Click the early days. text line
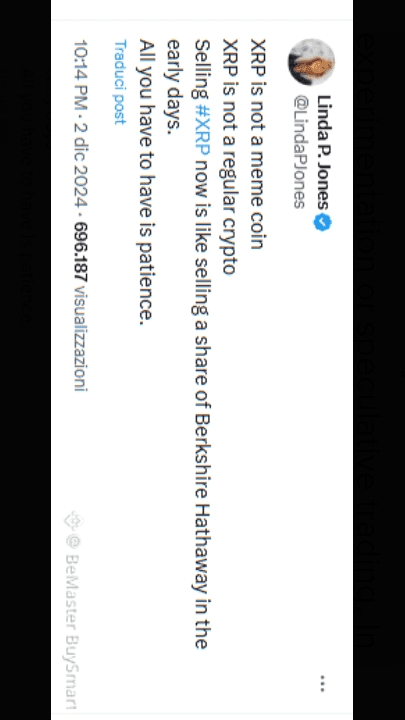405x720 pixels. pyautogui.click(x=174, y=87)
